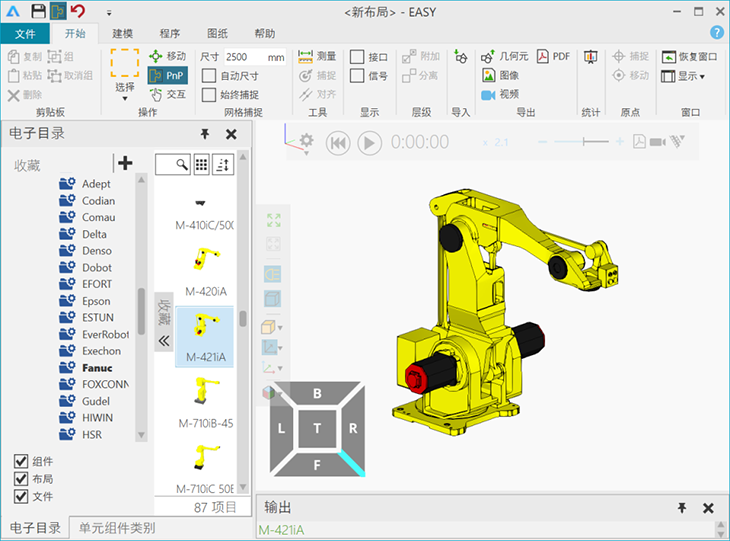
Task: Collapse the 收藏 side panel chevron
Action: tap(165, 340)
